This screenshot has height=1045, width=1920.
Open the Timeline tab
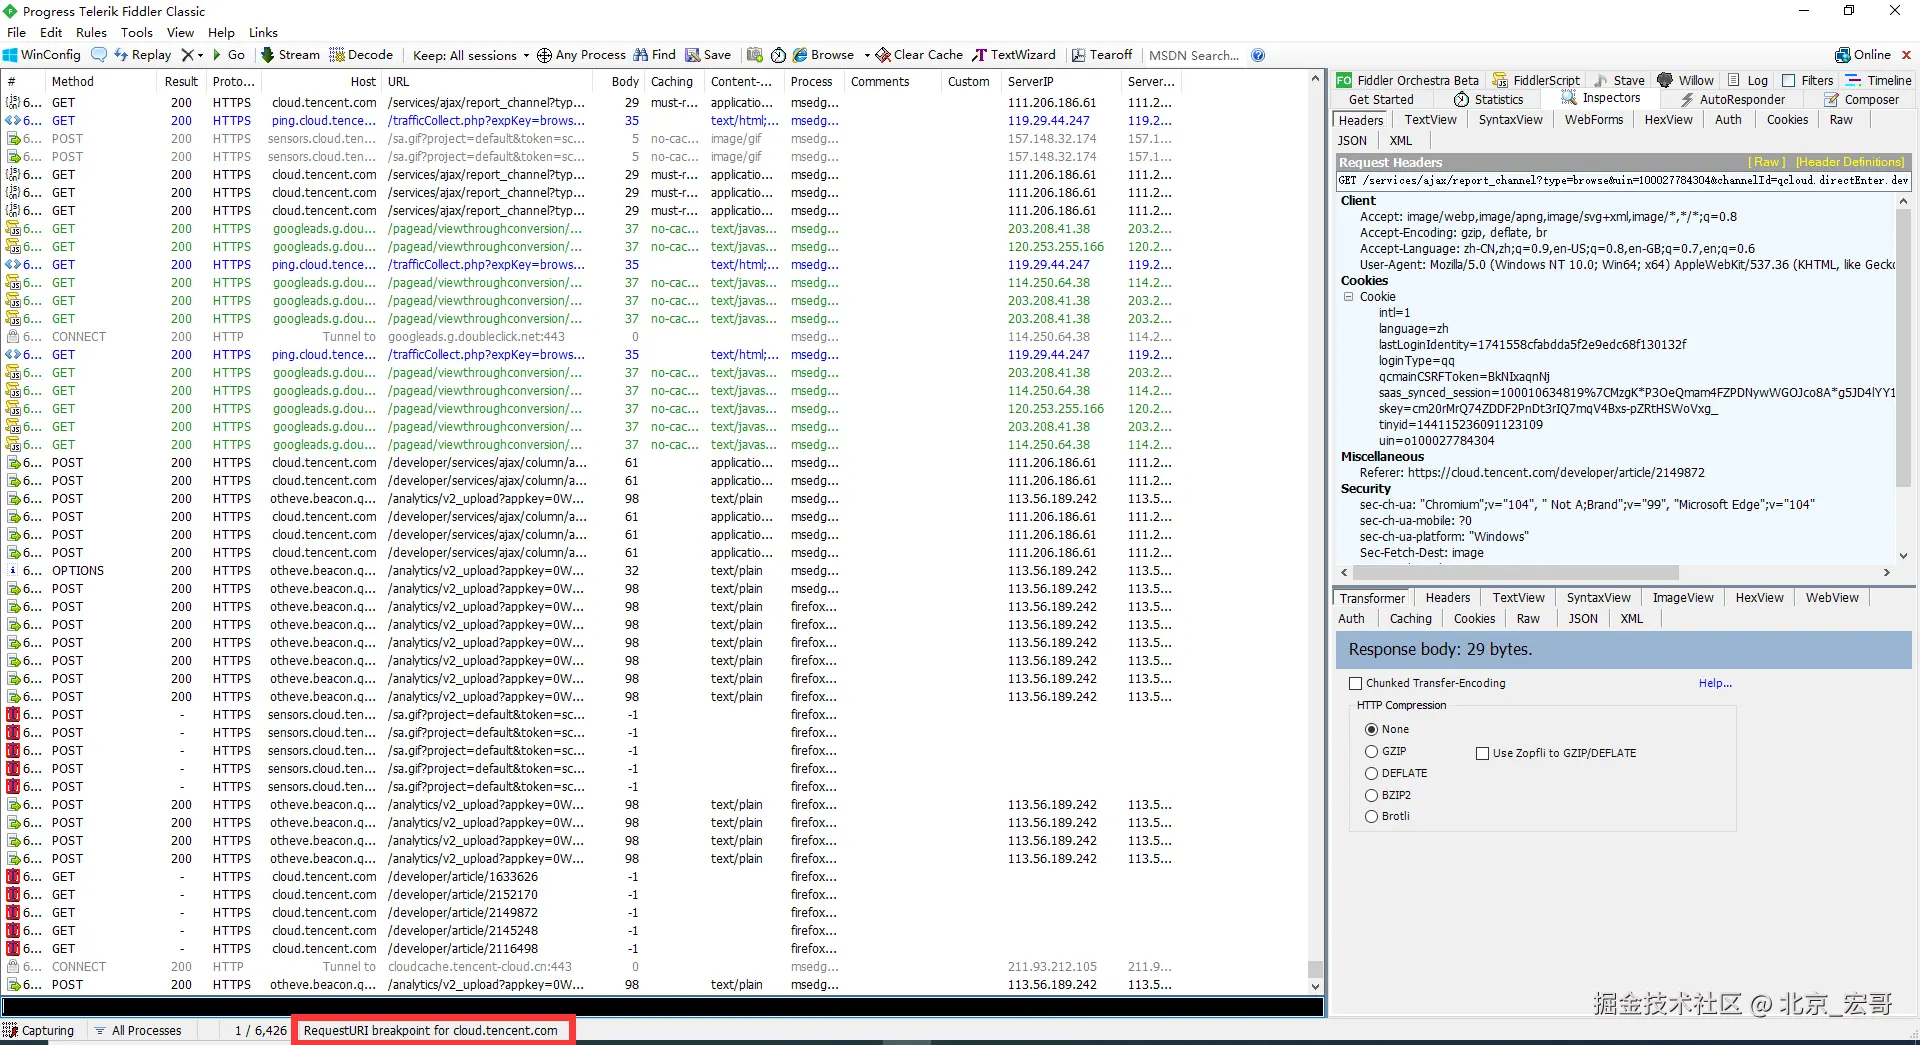(x=1879, y=80)
